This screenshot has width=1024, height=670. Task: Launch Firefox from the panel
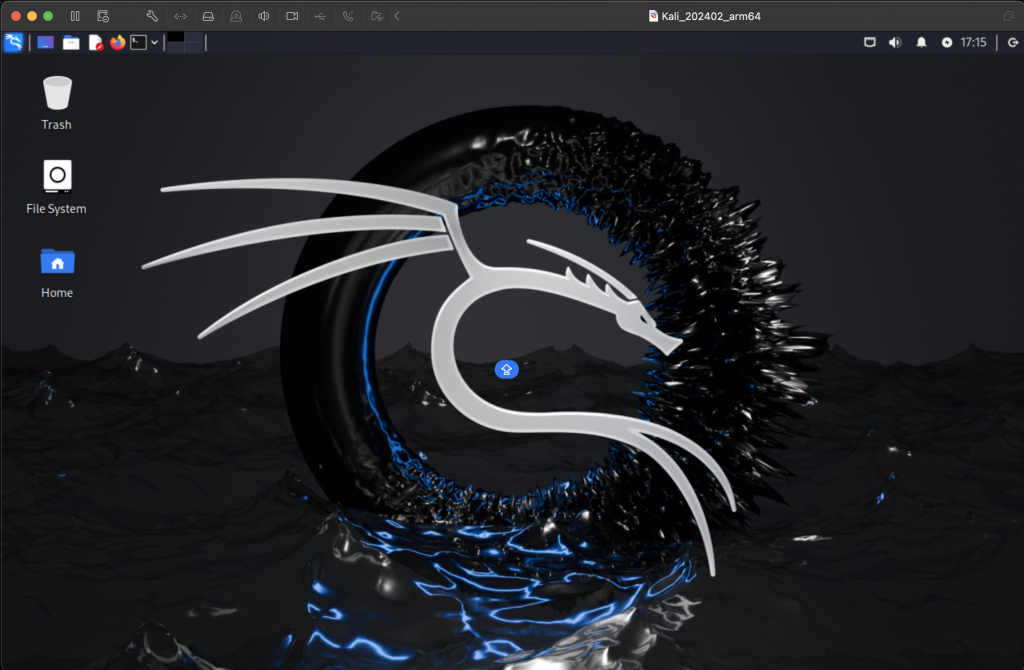point(118,42)
